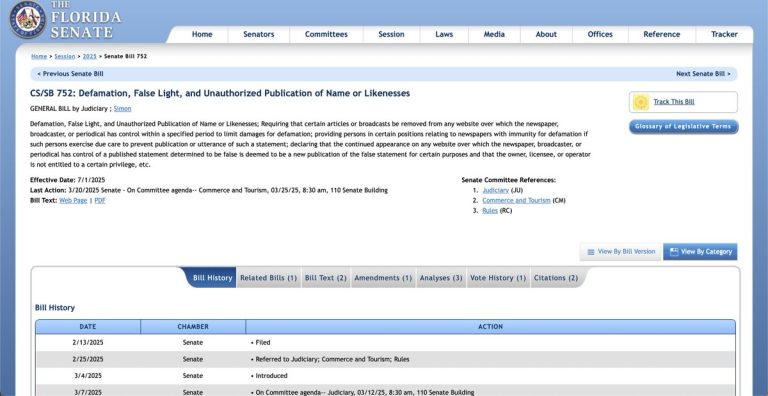
Task: Open bill text Web Page link
Action: click(x=73, y=200)
